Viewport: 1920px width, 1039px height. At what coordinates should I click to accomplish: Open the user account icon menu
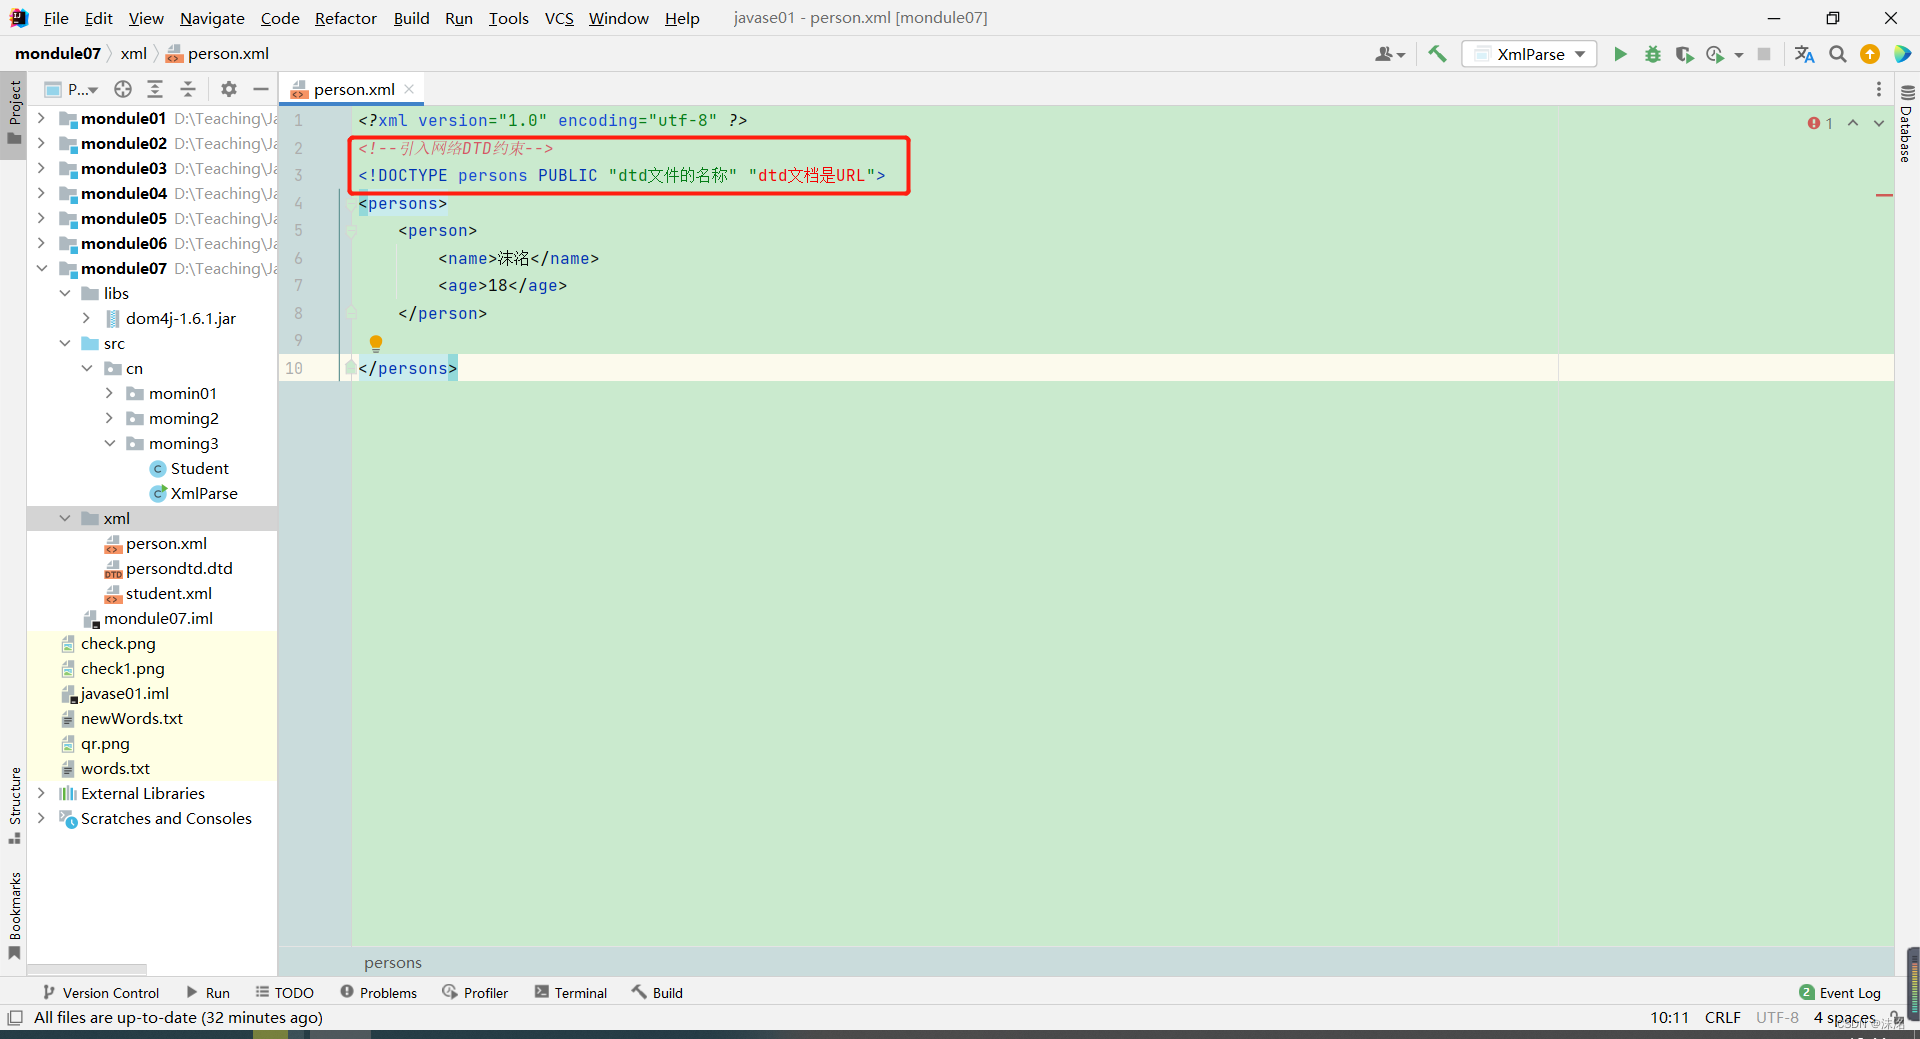(x=1389, y=54)
